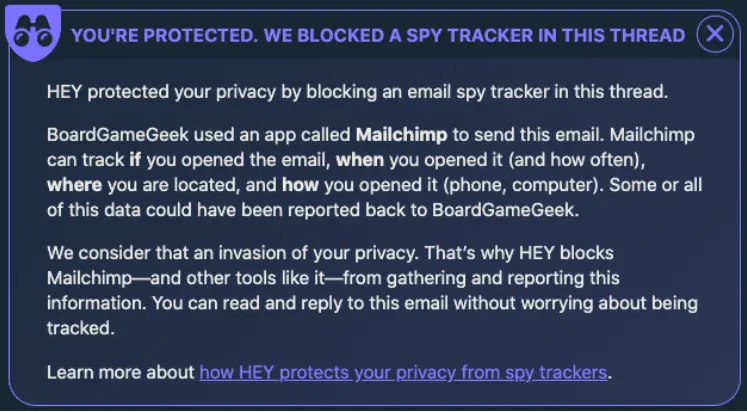This screenshot has height=412, width=747.
Task: Open the how HEY protects your privacy link
Action: pos(404,372)
